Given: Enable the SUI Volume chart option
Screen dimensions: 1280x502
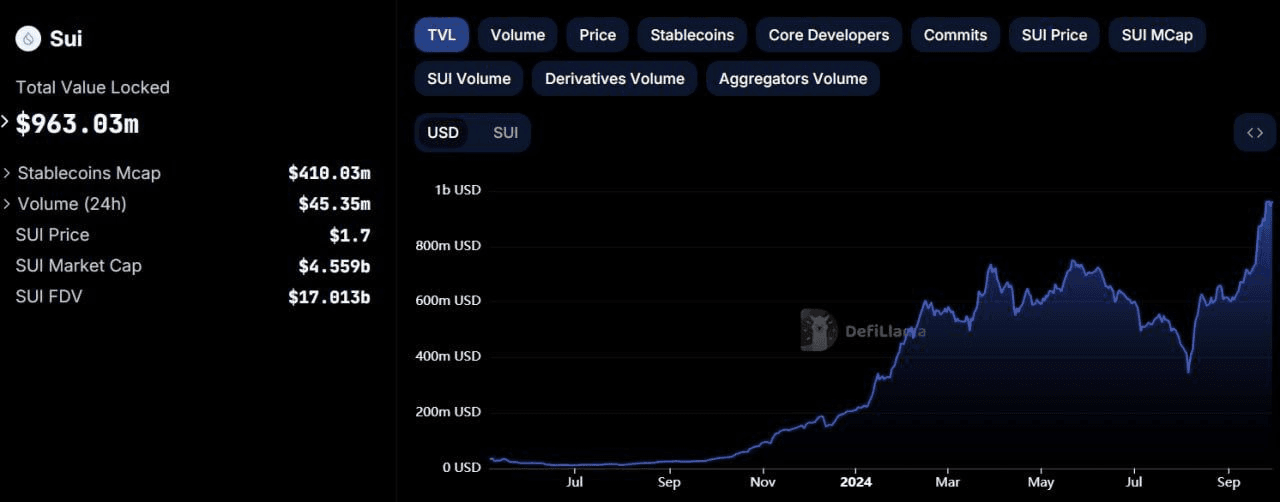Looking at the screenshot, I should (469, 78).
